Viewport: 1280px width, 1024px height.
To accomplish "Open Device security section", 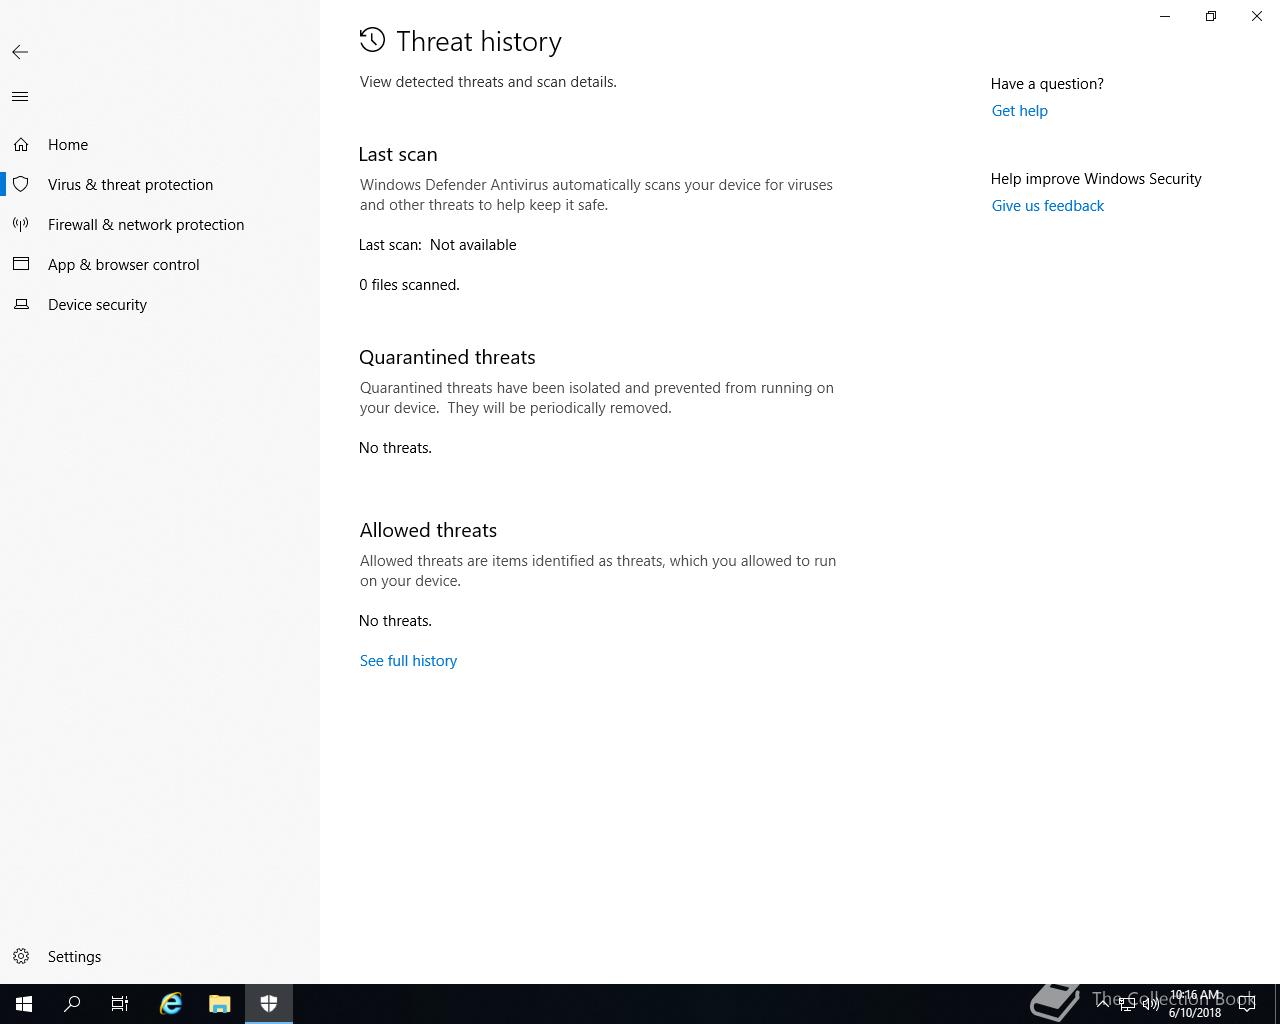I will coord(98,305).
